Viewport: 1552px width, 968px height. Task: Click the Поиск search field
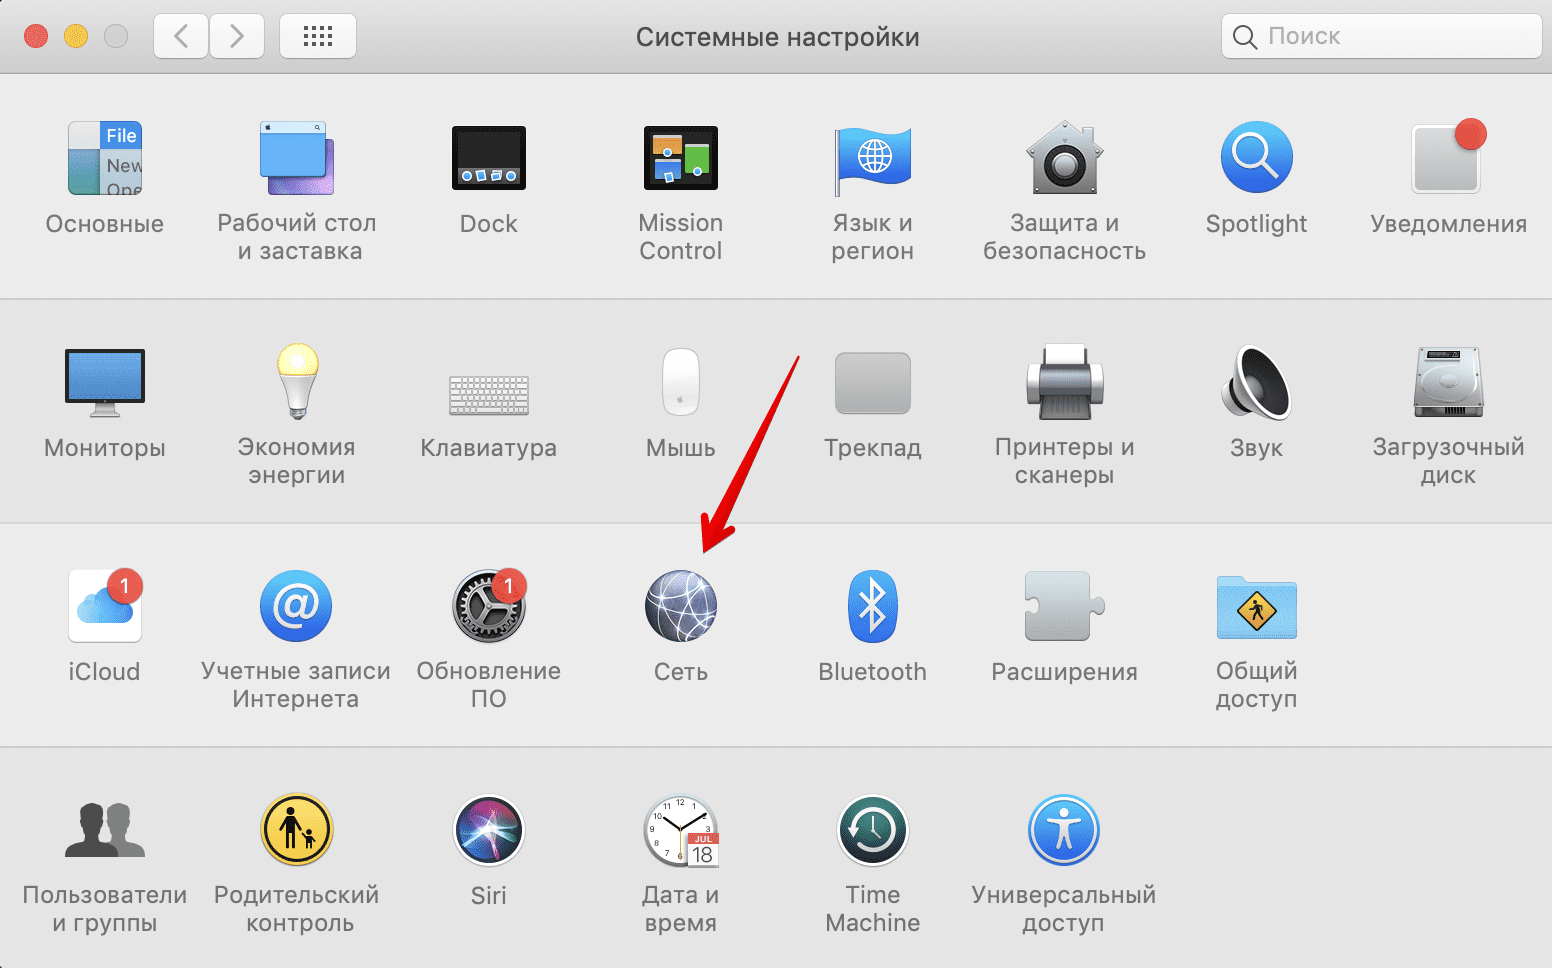tap(1380, 36)
